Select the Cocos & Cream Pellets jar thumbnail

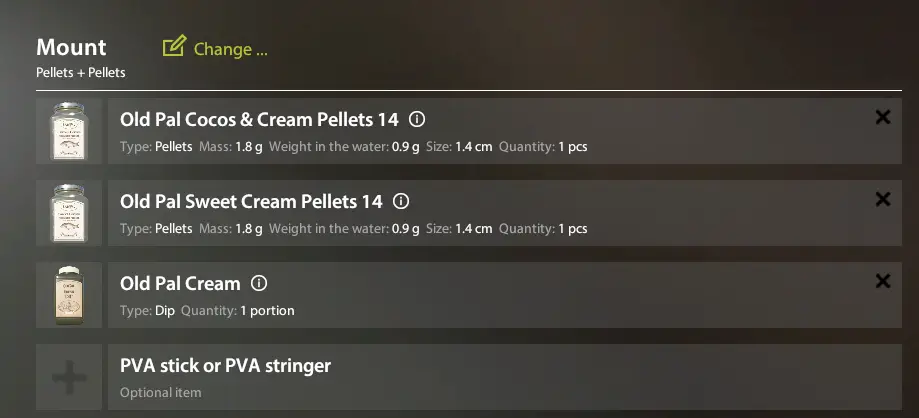click(x=69, y=131)
